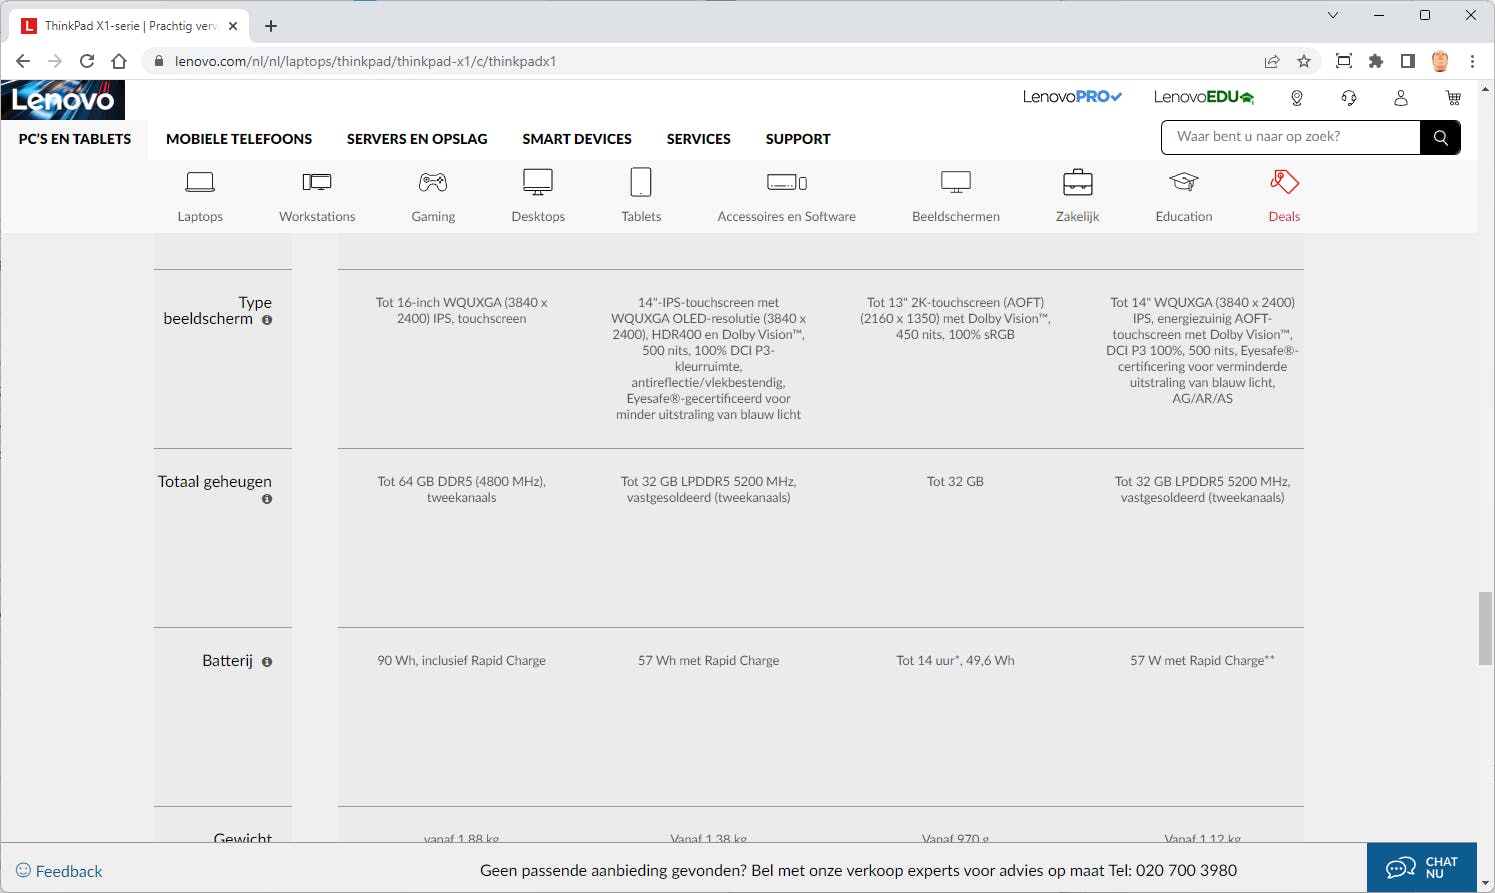Select the text '90 Wh, inclusief Rapid Charge'
The image size is (1495, 893).
pos(461,661)
